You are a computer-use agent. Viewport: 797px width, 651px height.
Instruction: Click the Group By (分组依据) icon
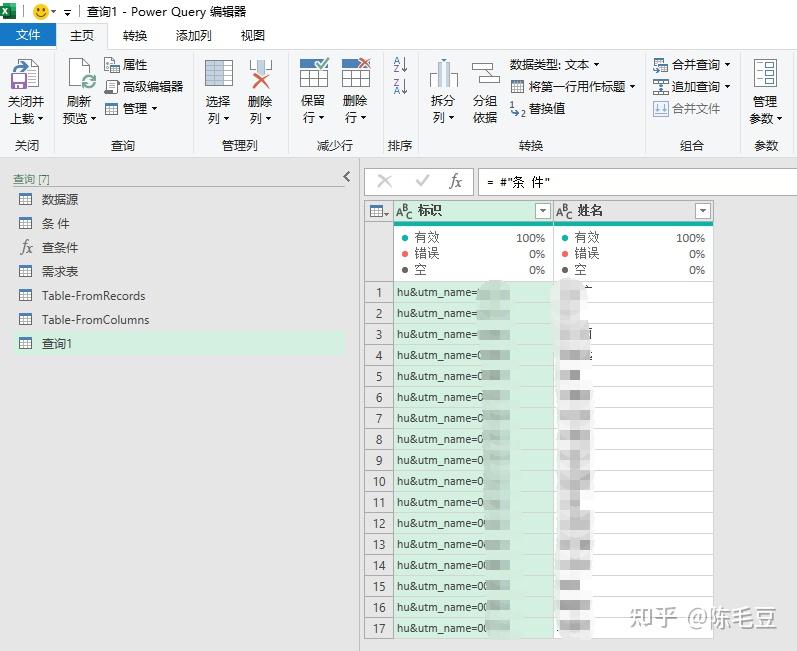pos(485,74)
